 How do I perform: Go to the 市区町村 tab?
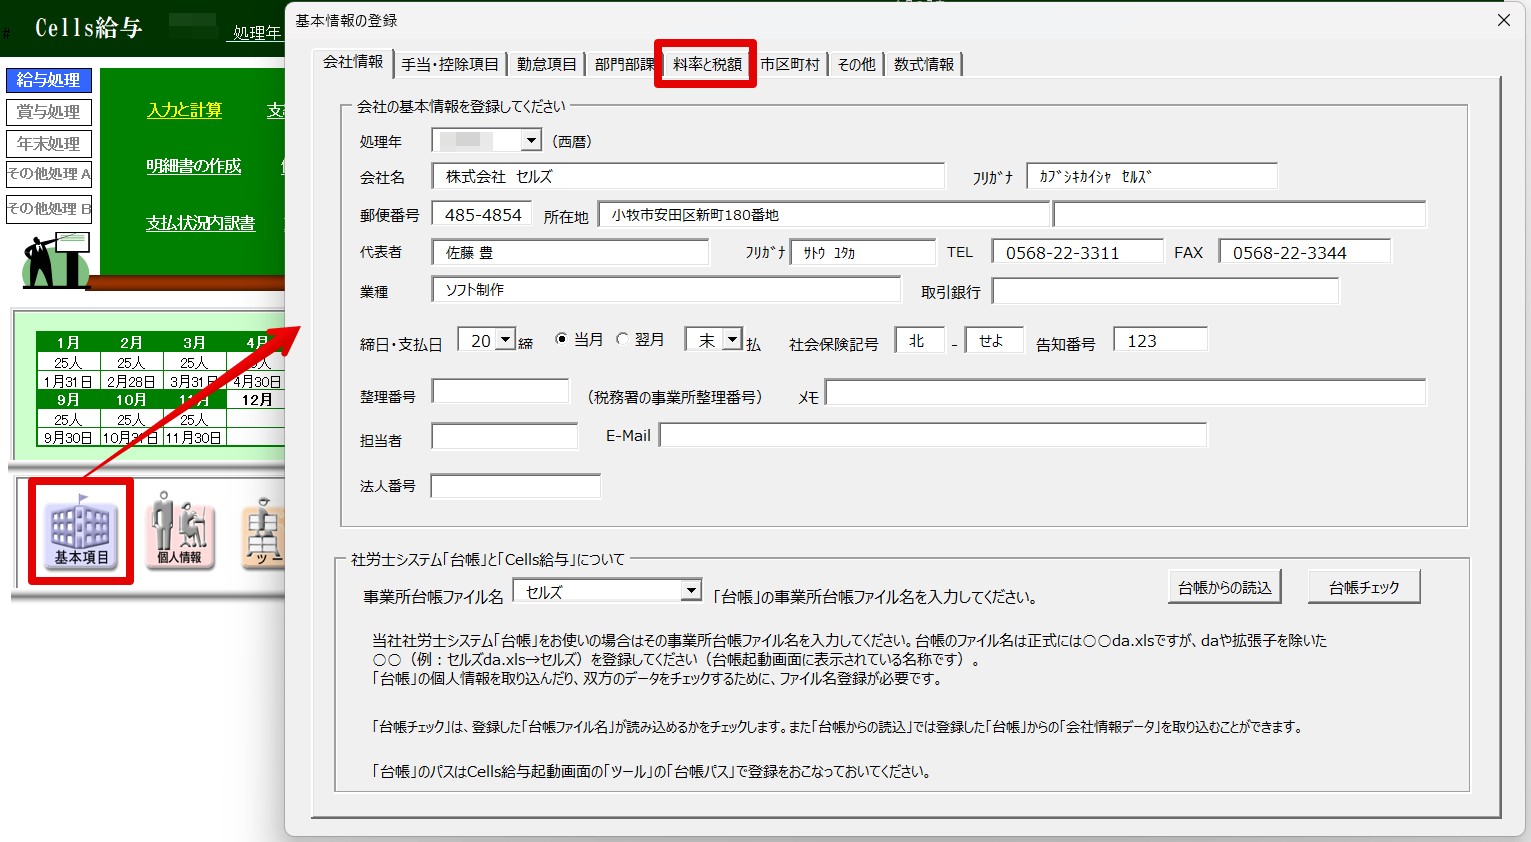(x=790, y=64)
